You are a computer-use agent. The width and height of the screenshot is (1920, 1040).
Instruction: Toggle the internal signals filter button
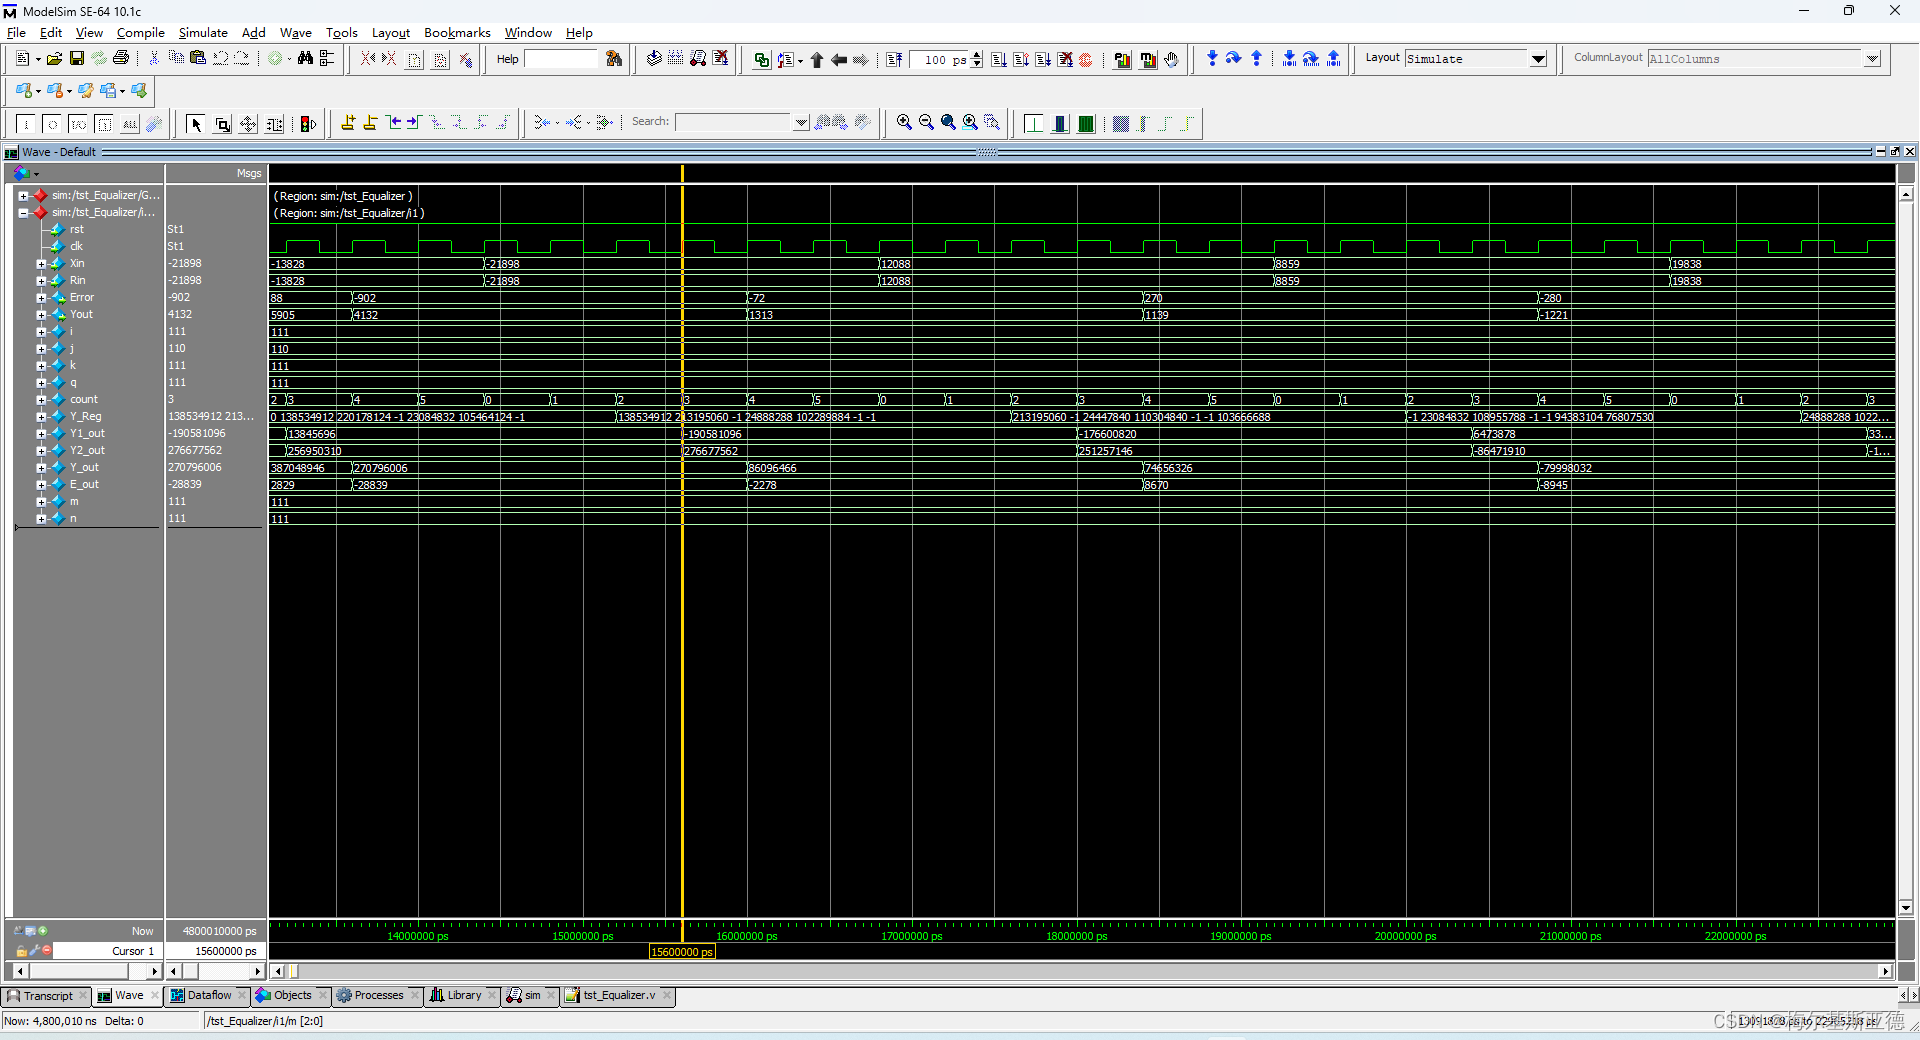(x=104, y=124)
